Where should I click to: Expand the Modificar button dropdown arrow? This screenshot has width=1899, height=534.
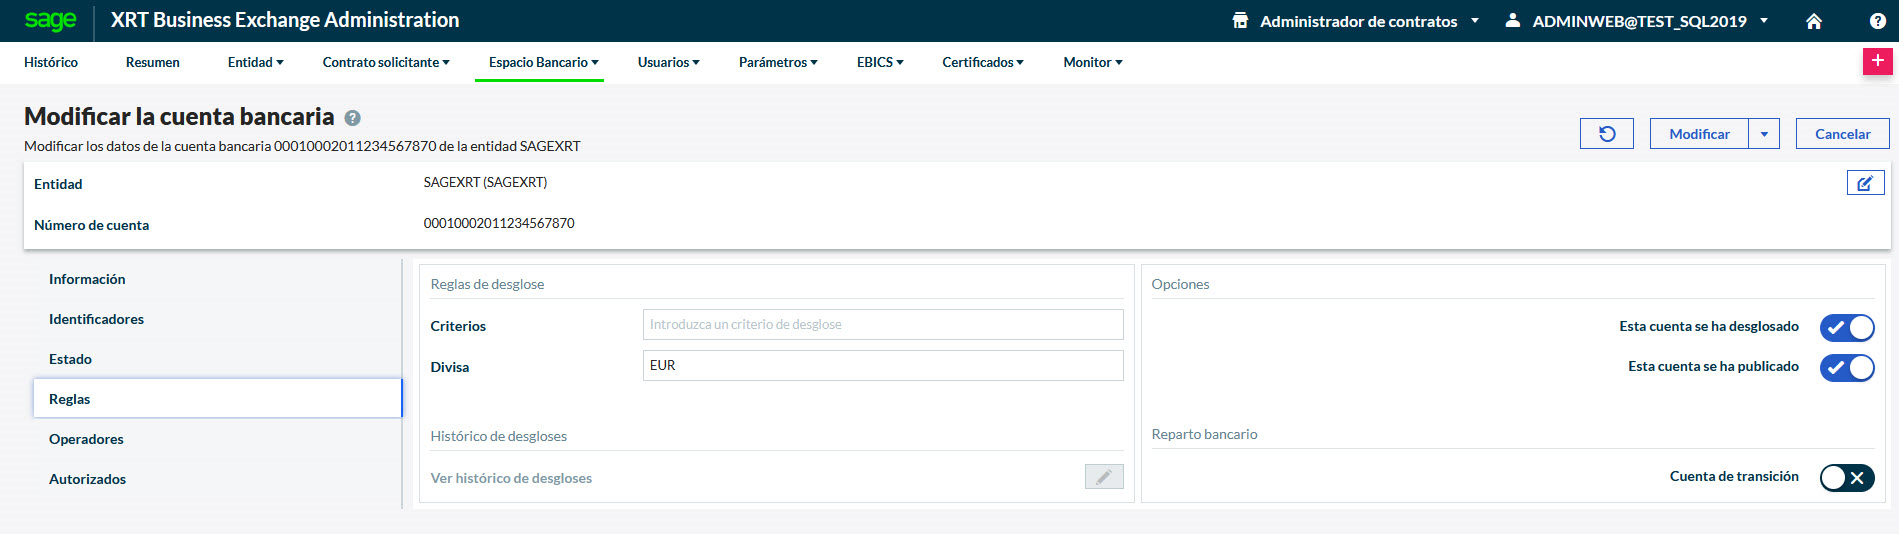pos(1764,134)
